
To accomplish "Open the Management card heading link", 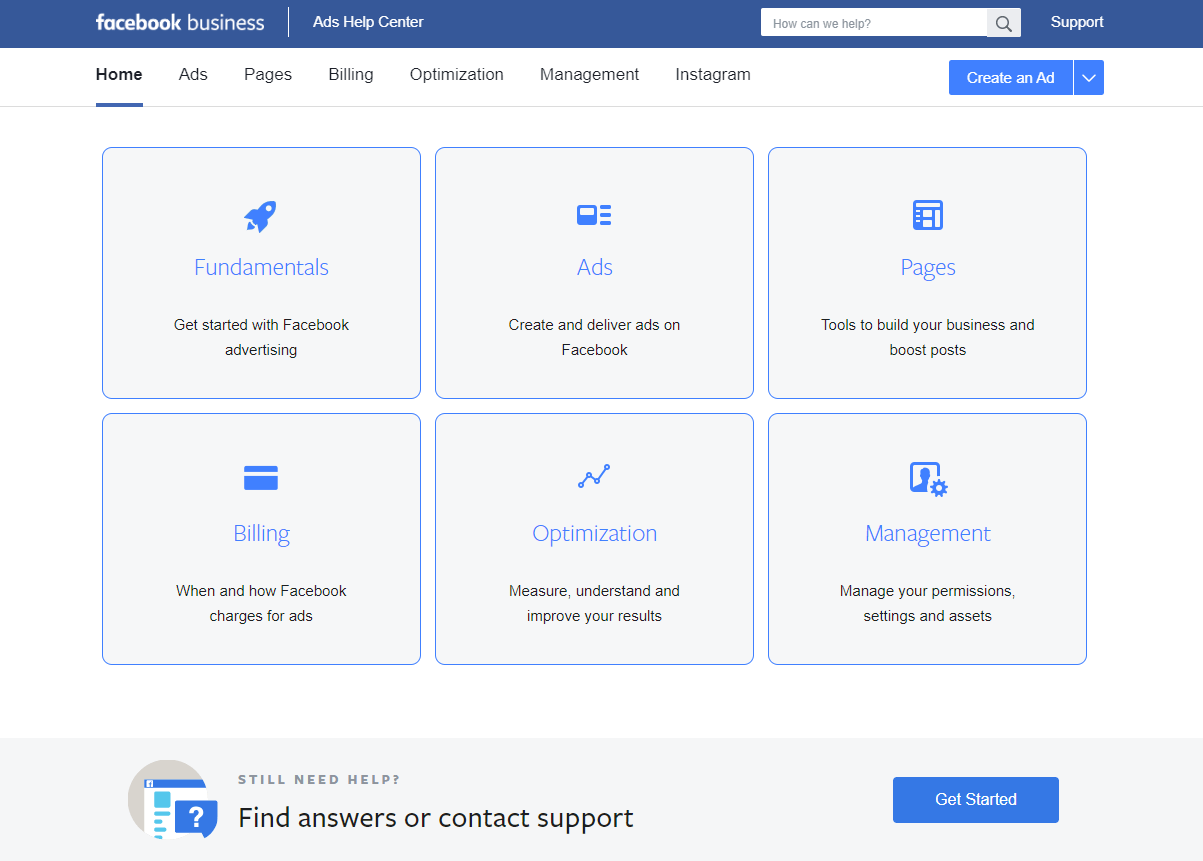I will click(x=928, y=534).
